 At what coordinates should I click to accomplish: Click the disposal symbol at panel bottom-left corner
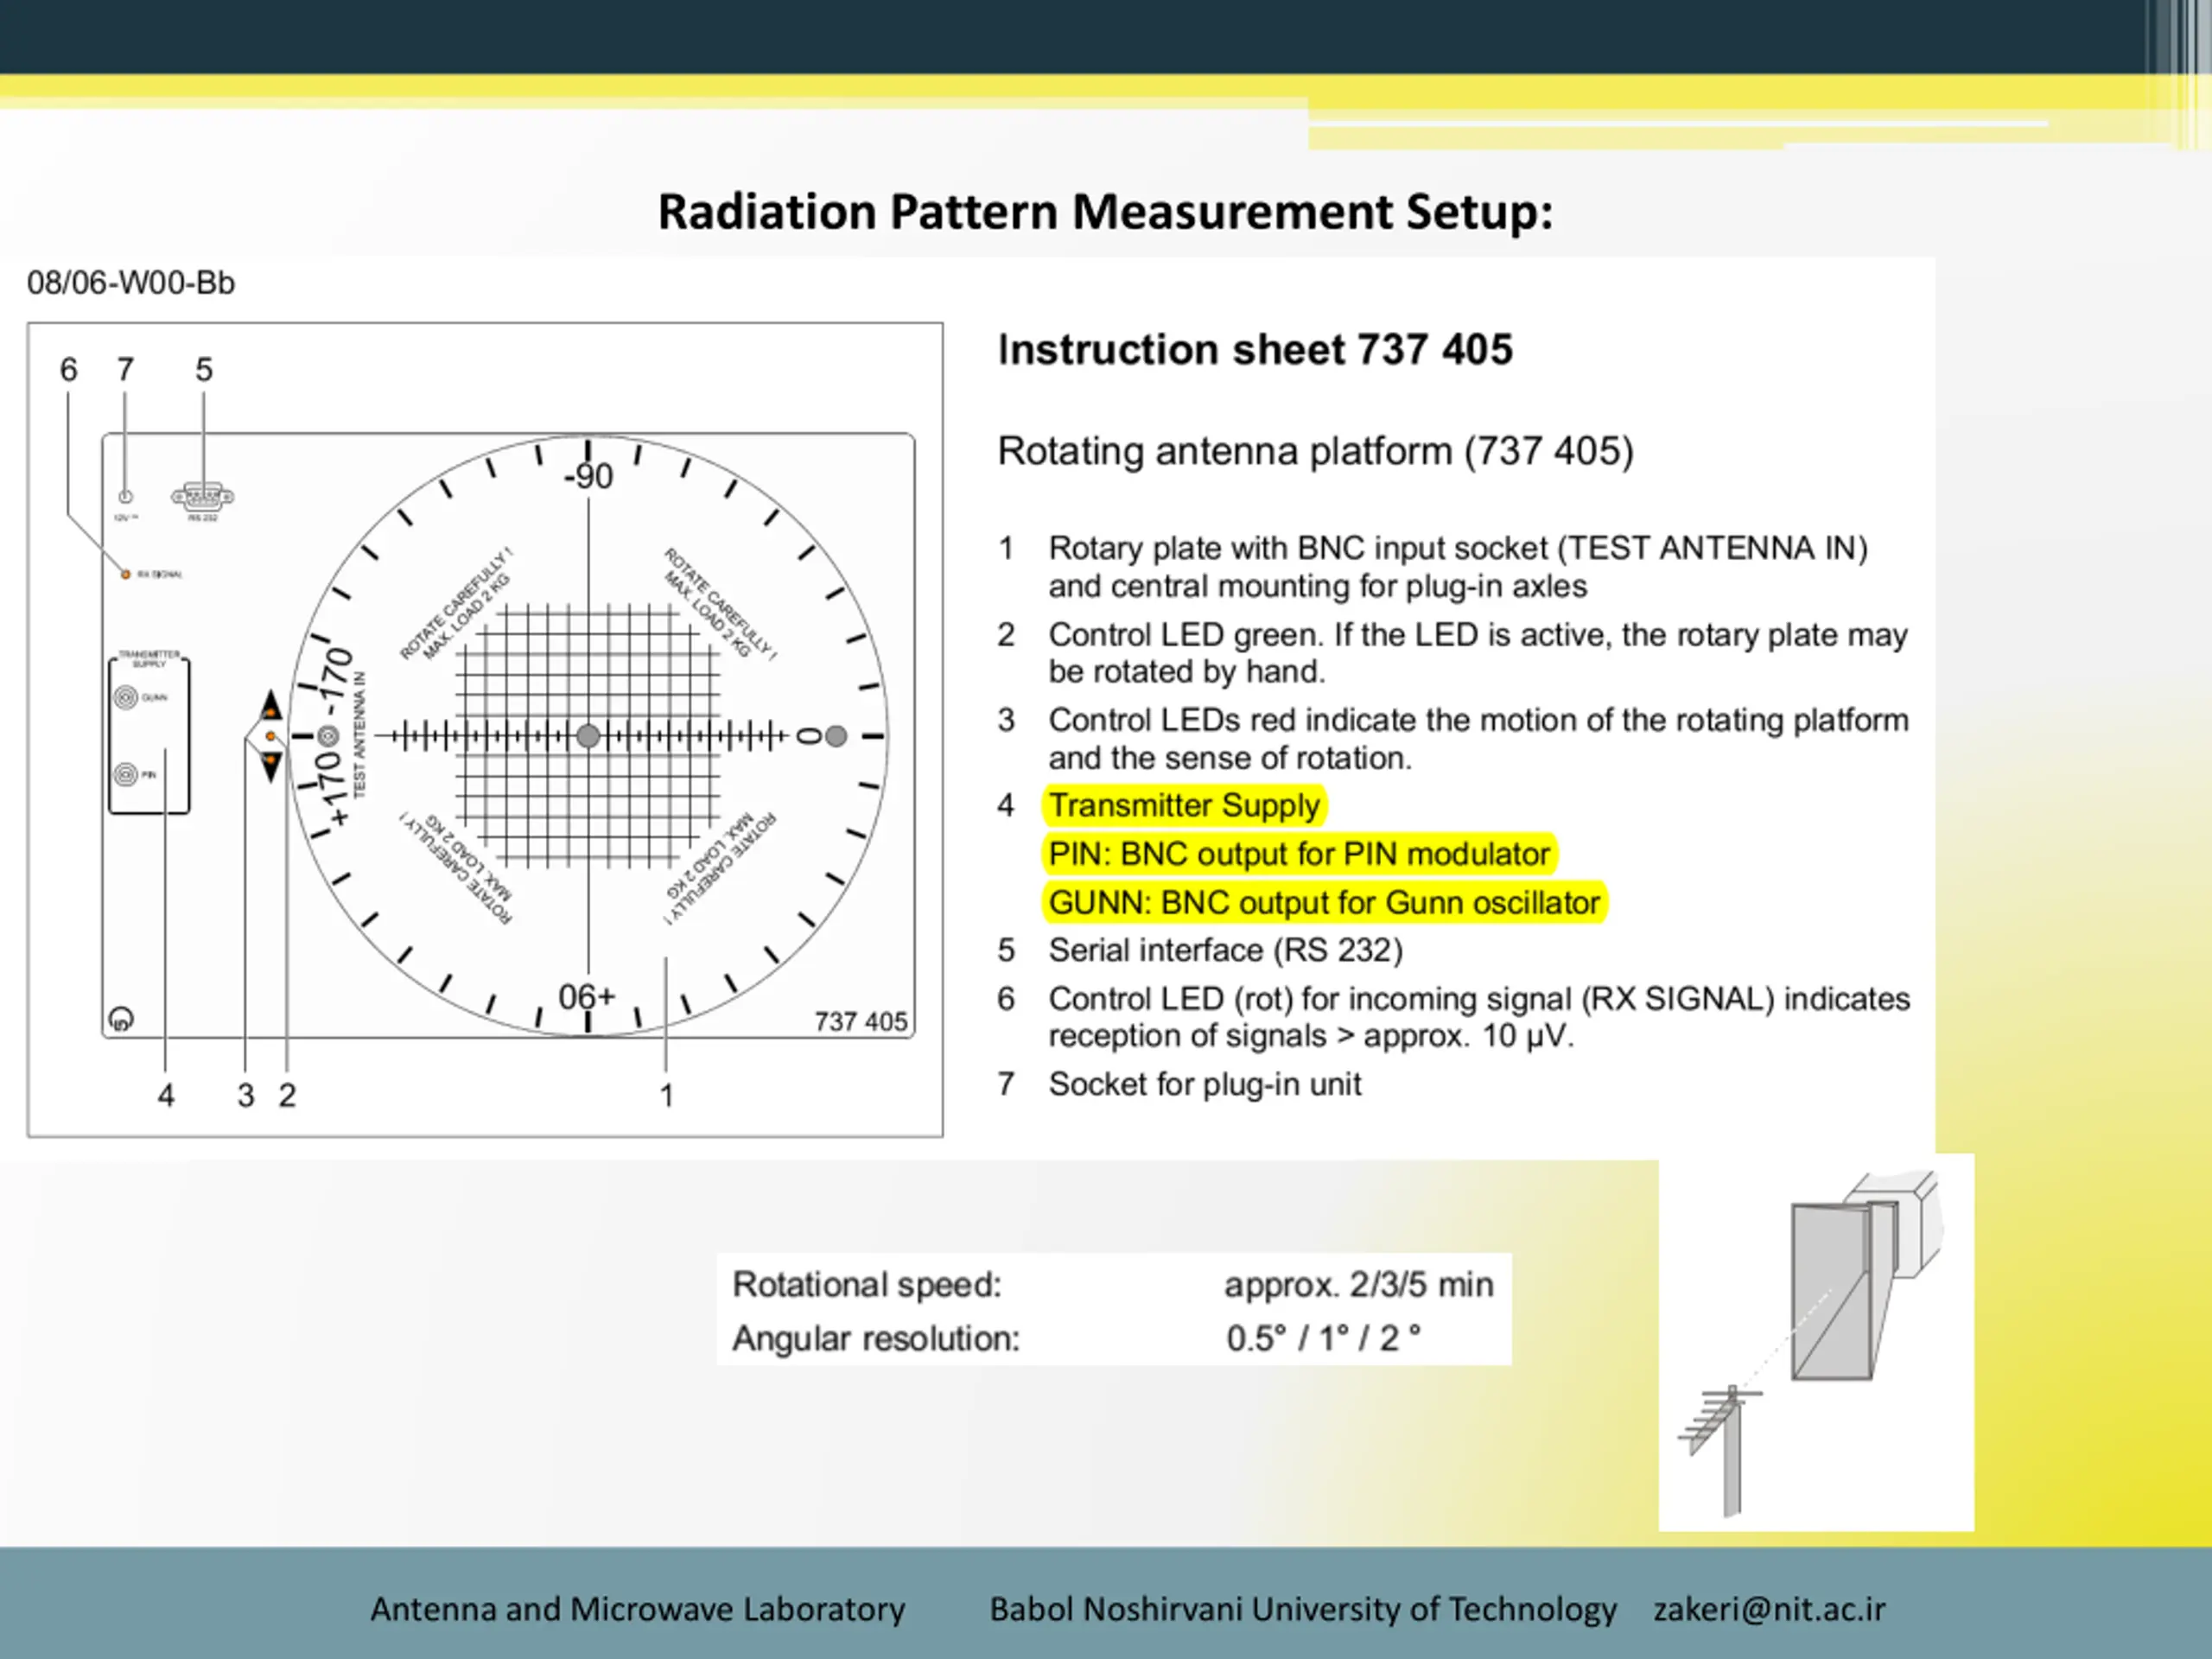coord(121,1019)
